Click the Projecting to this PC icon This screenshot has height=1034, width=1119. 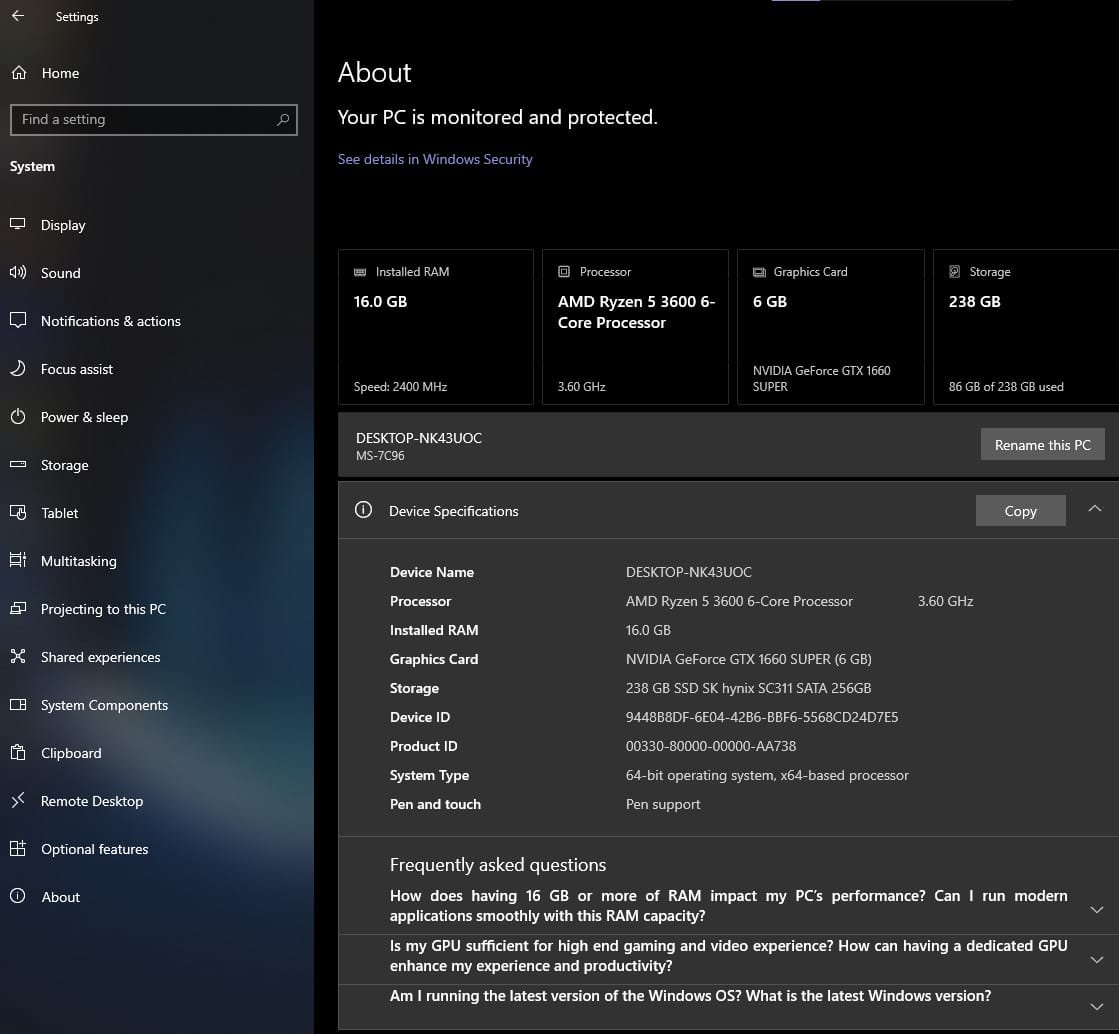point(18,608)
